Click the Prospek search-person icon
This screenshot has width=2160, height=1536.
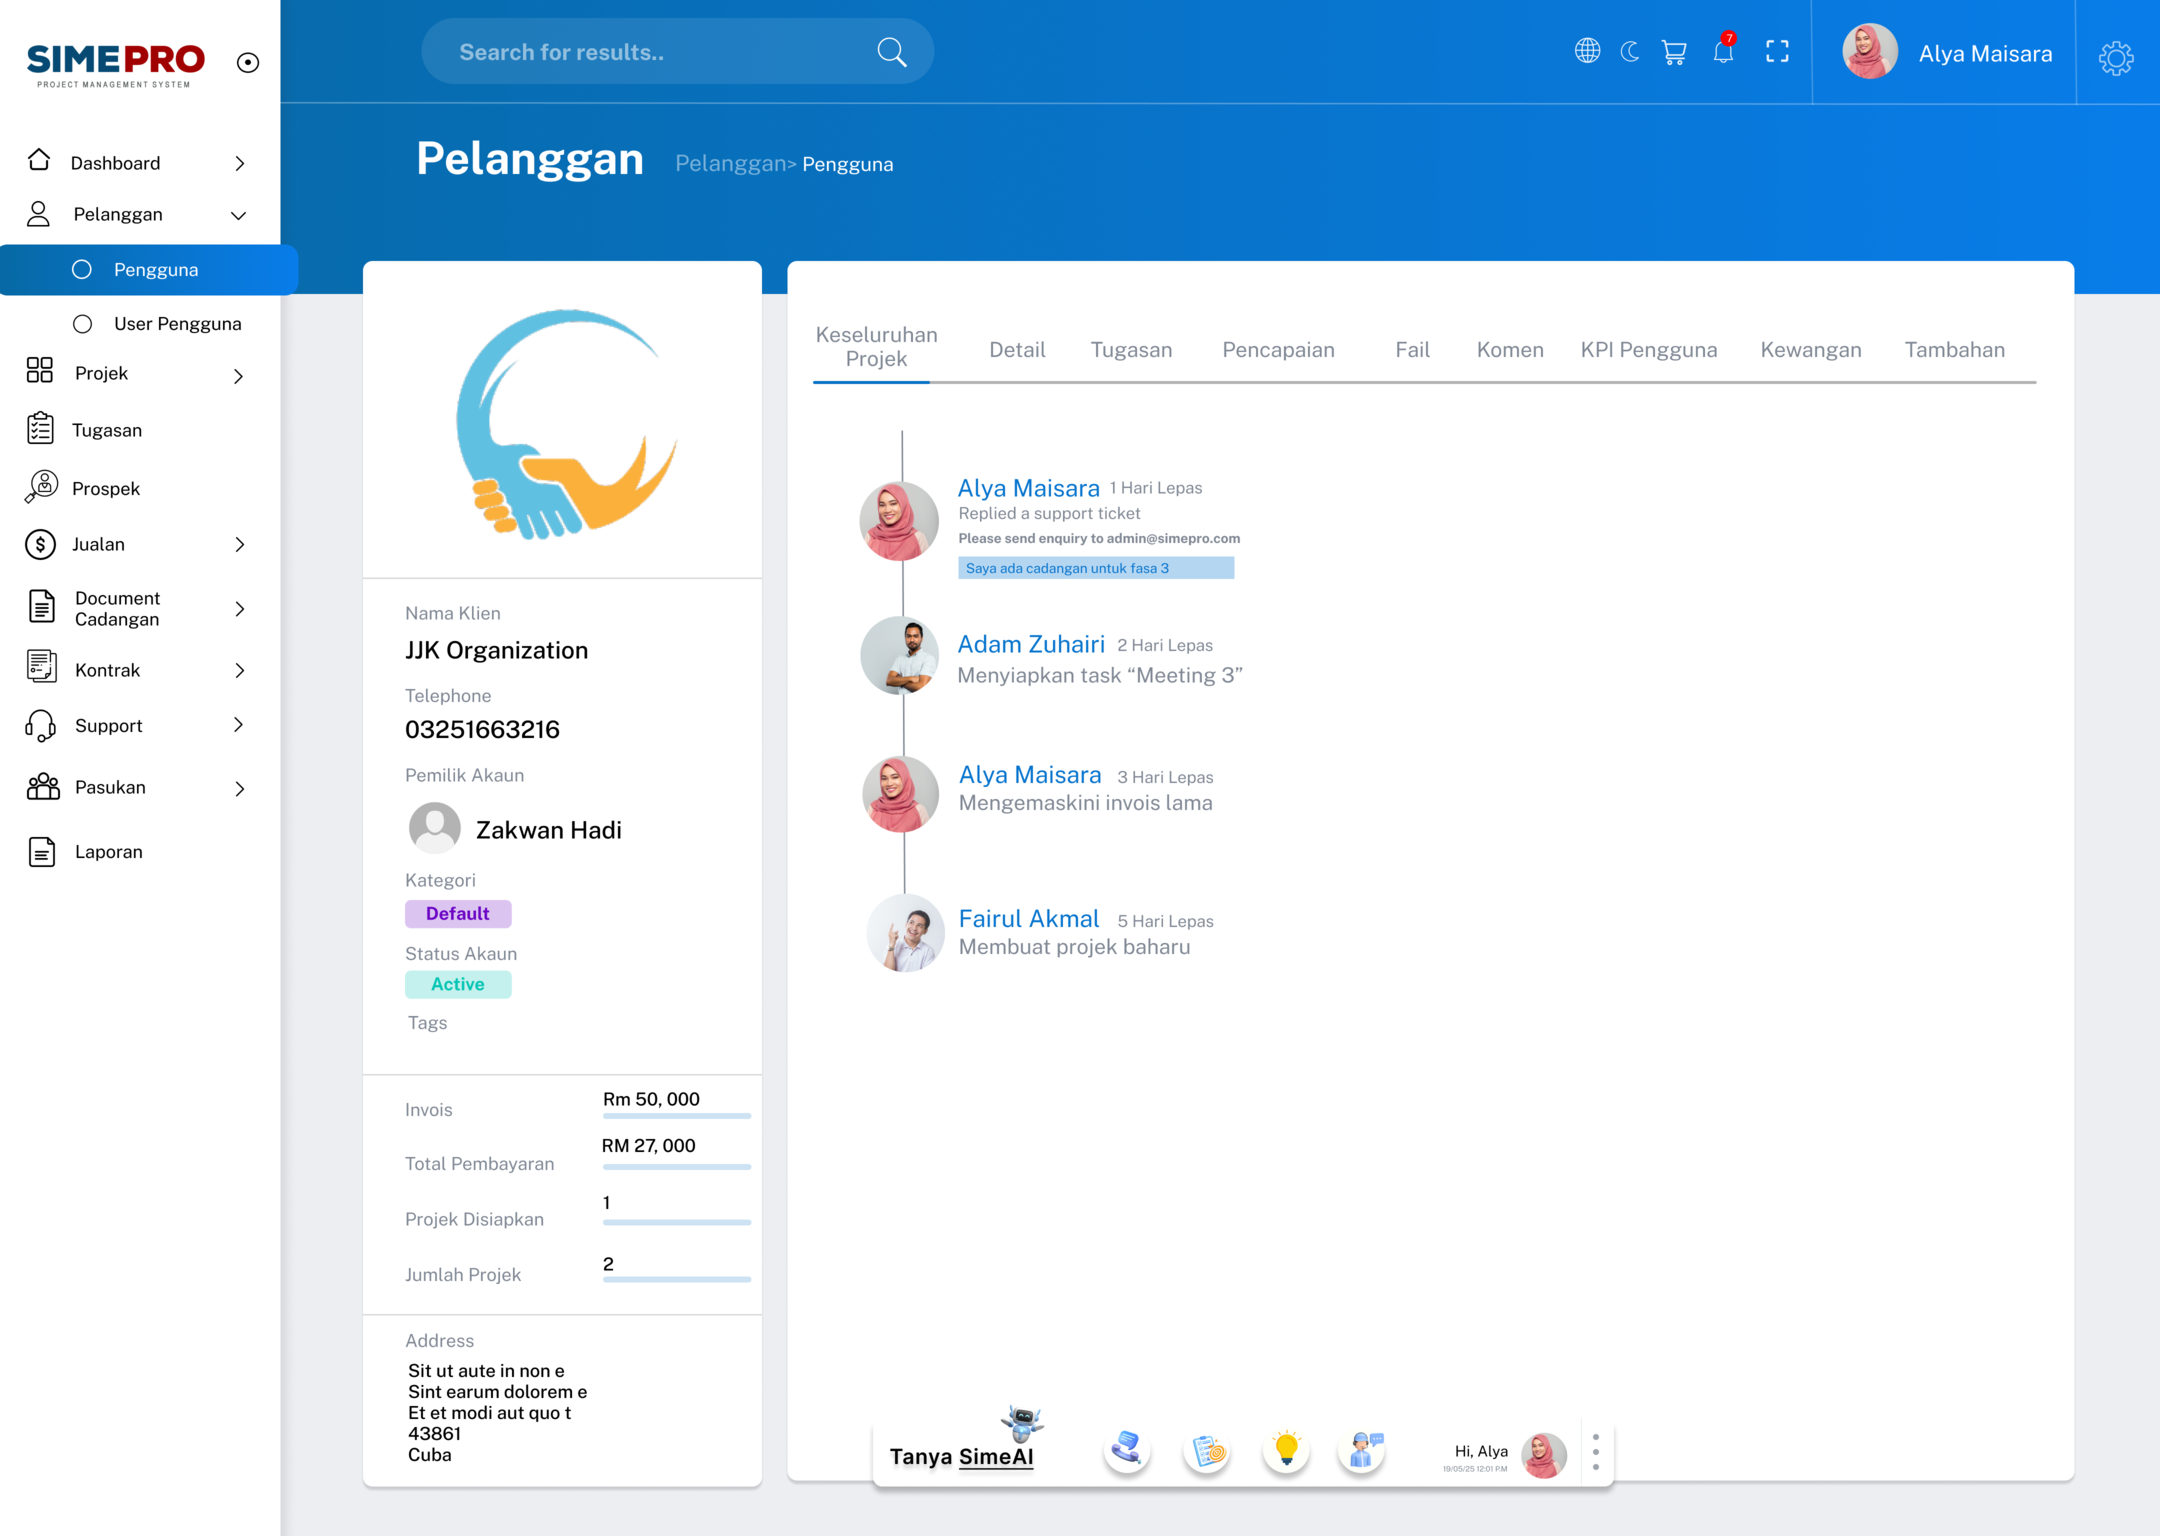click(41, 487)
